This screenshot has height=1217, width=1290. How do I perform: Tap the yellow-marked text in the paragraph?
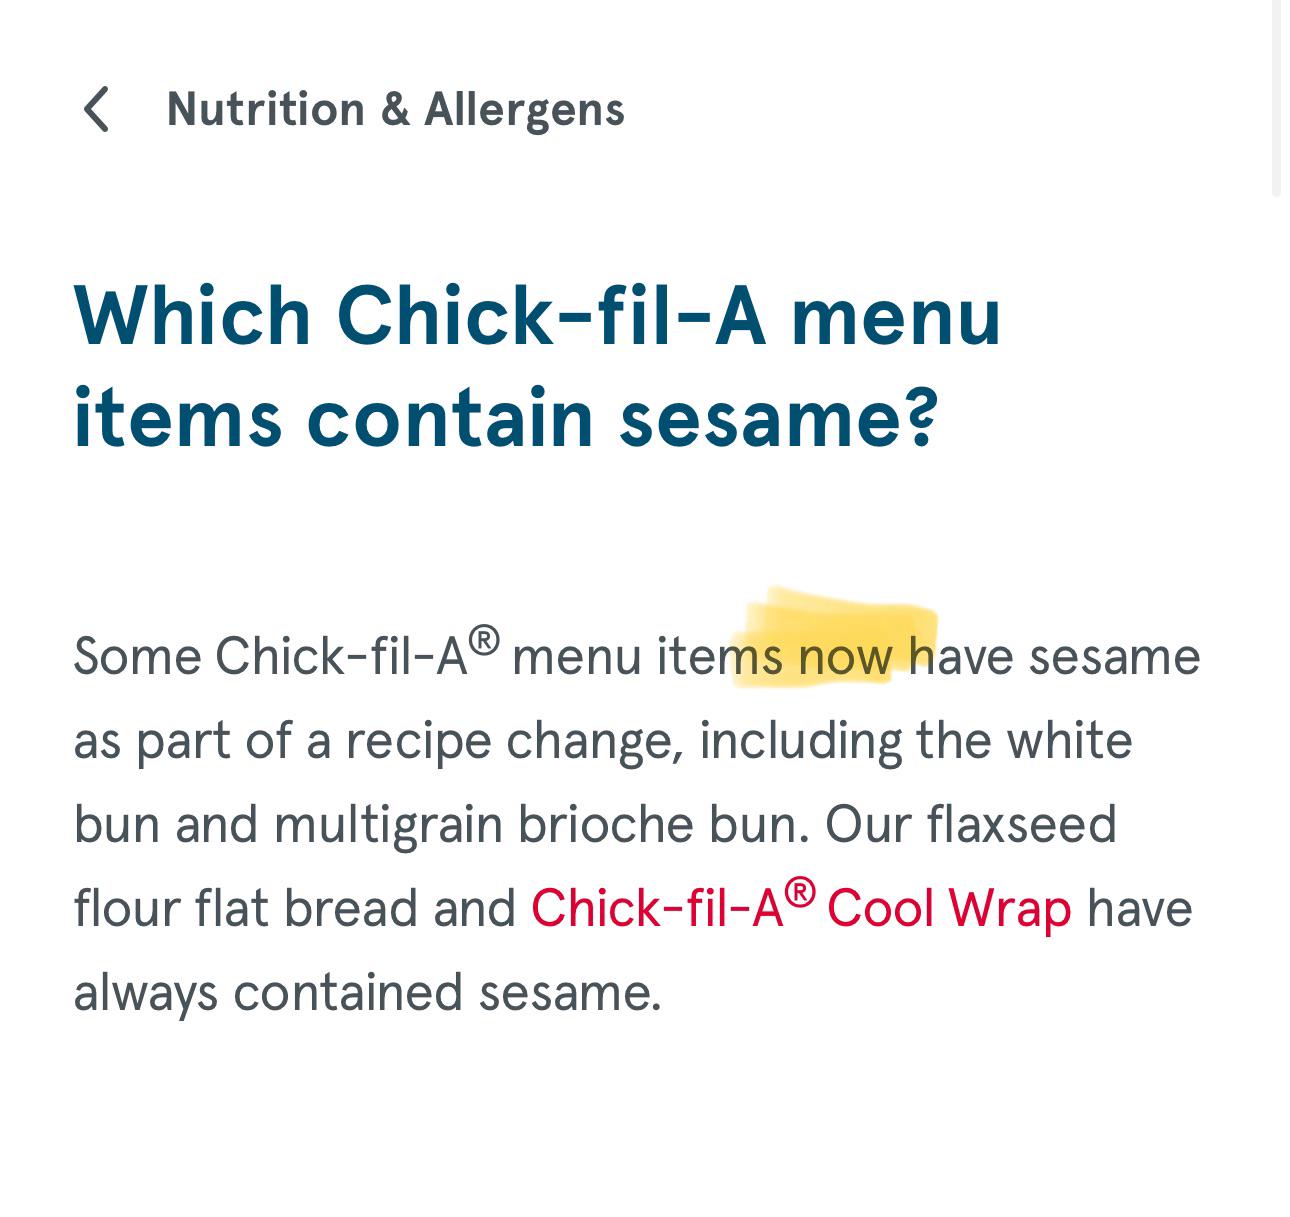(843, 655)
